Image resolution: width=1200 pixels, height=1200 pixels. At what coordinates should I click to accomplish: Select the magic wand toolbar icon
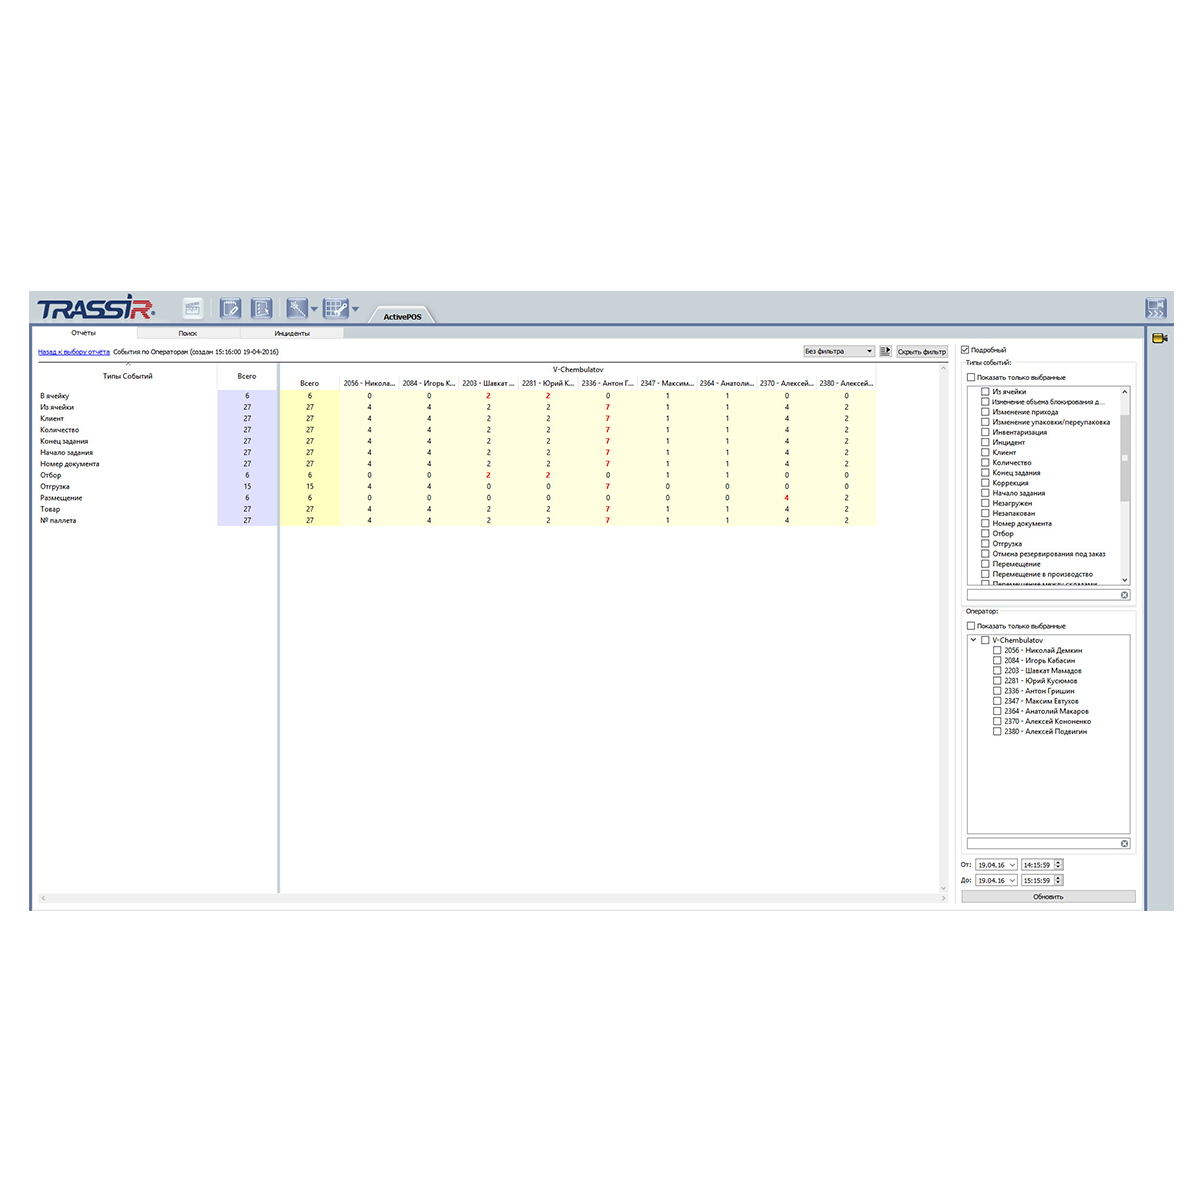[x=297, y=309]
